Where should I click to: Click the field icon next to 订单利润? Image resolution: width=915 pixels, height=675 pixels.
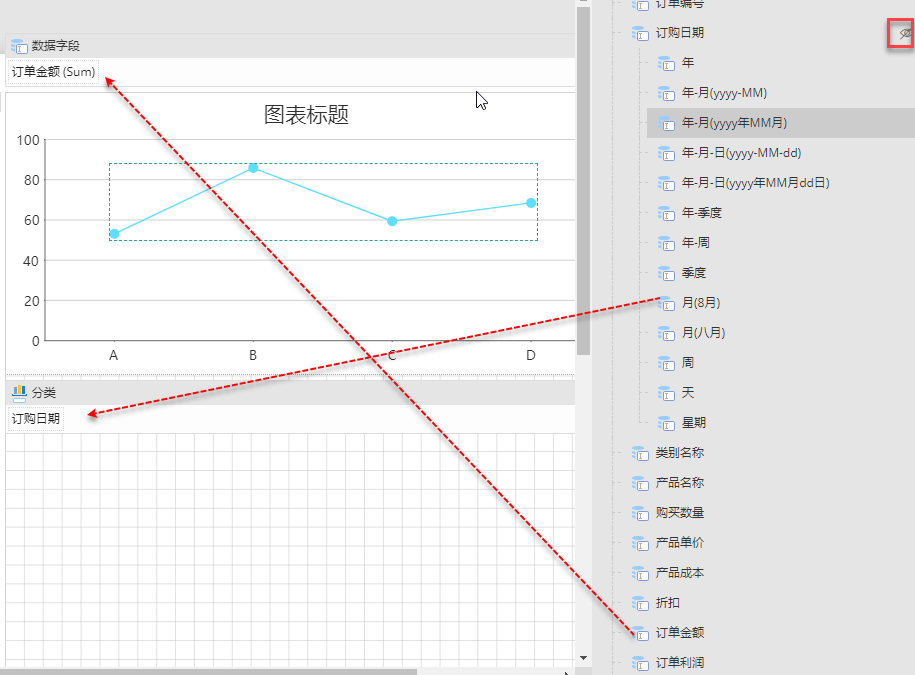pos(641,663)
